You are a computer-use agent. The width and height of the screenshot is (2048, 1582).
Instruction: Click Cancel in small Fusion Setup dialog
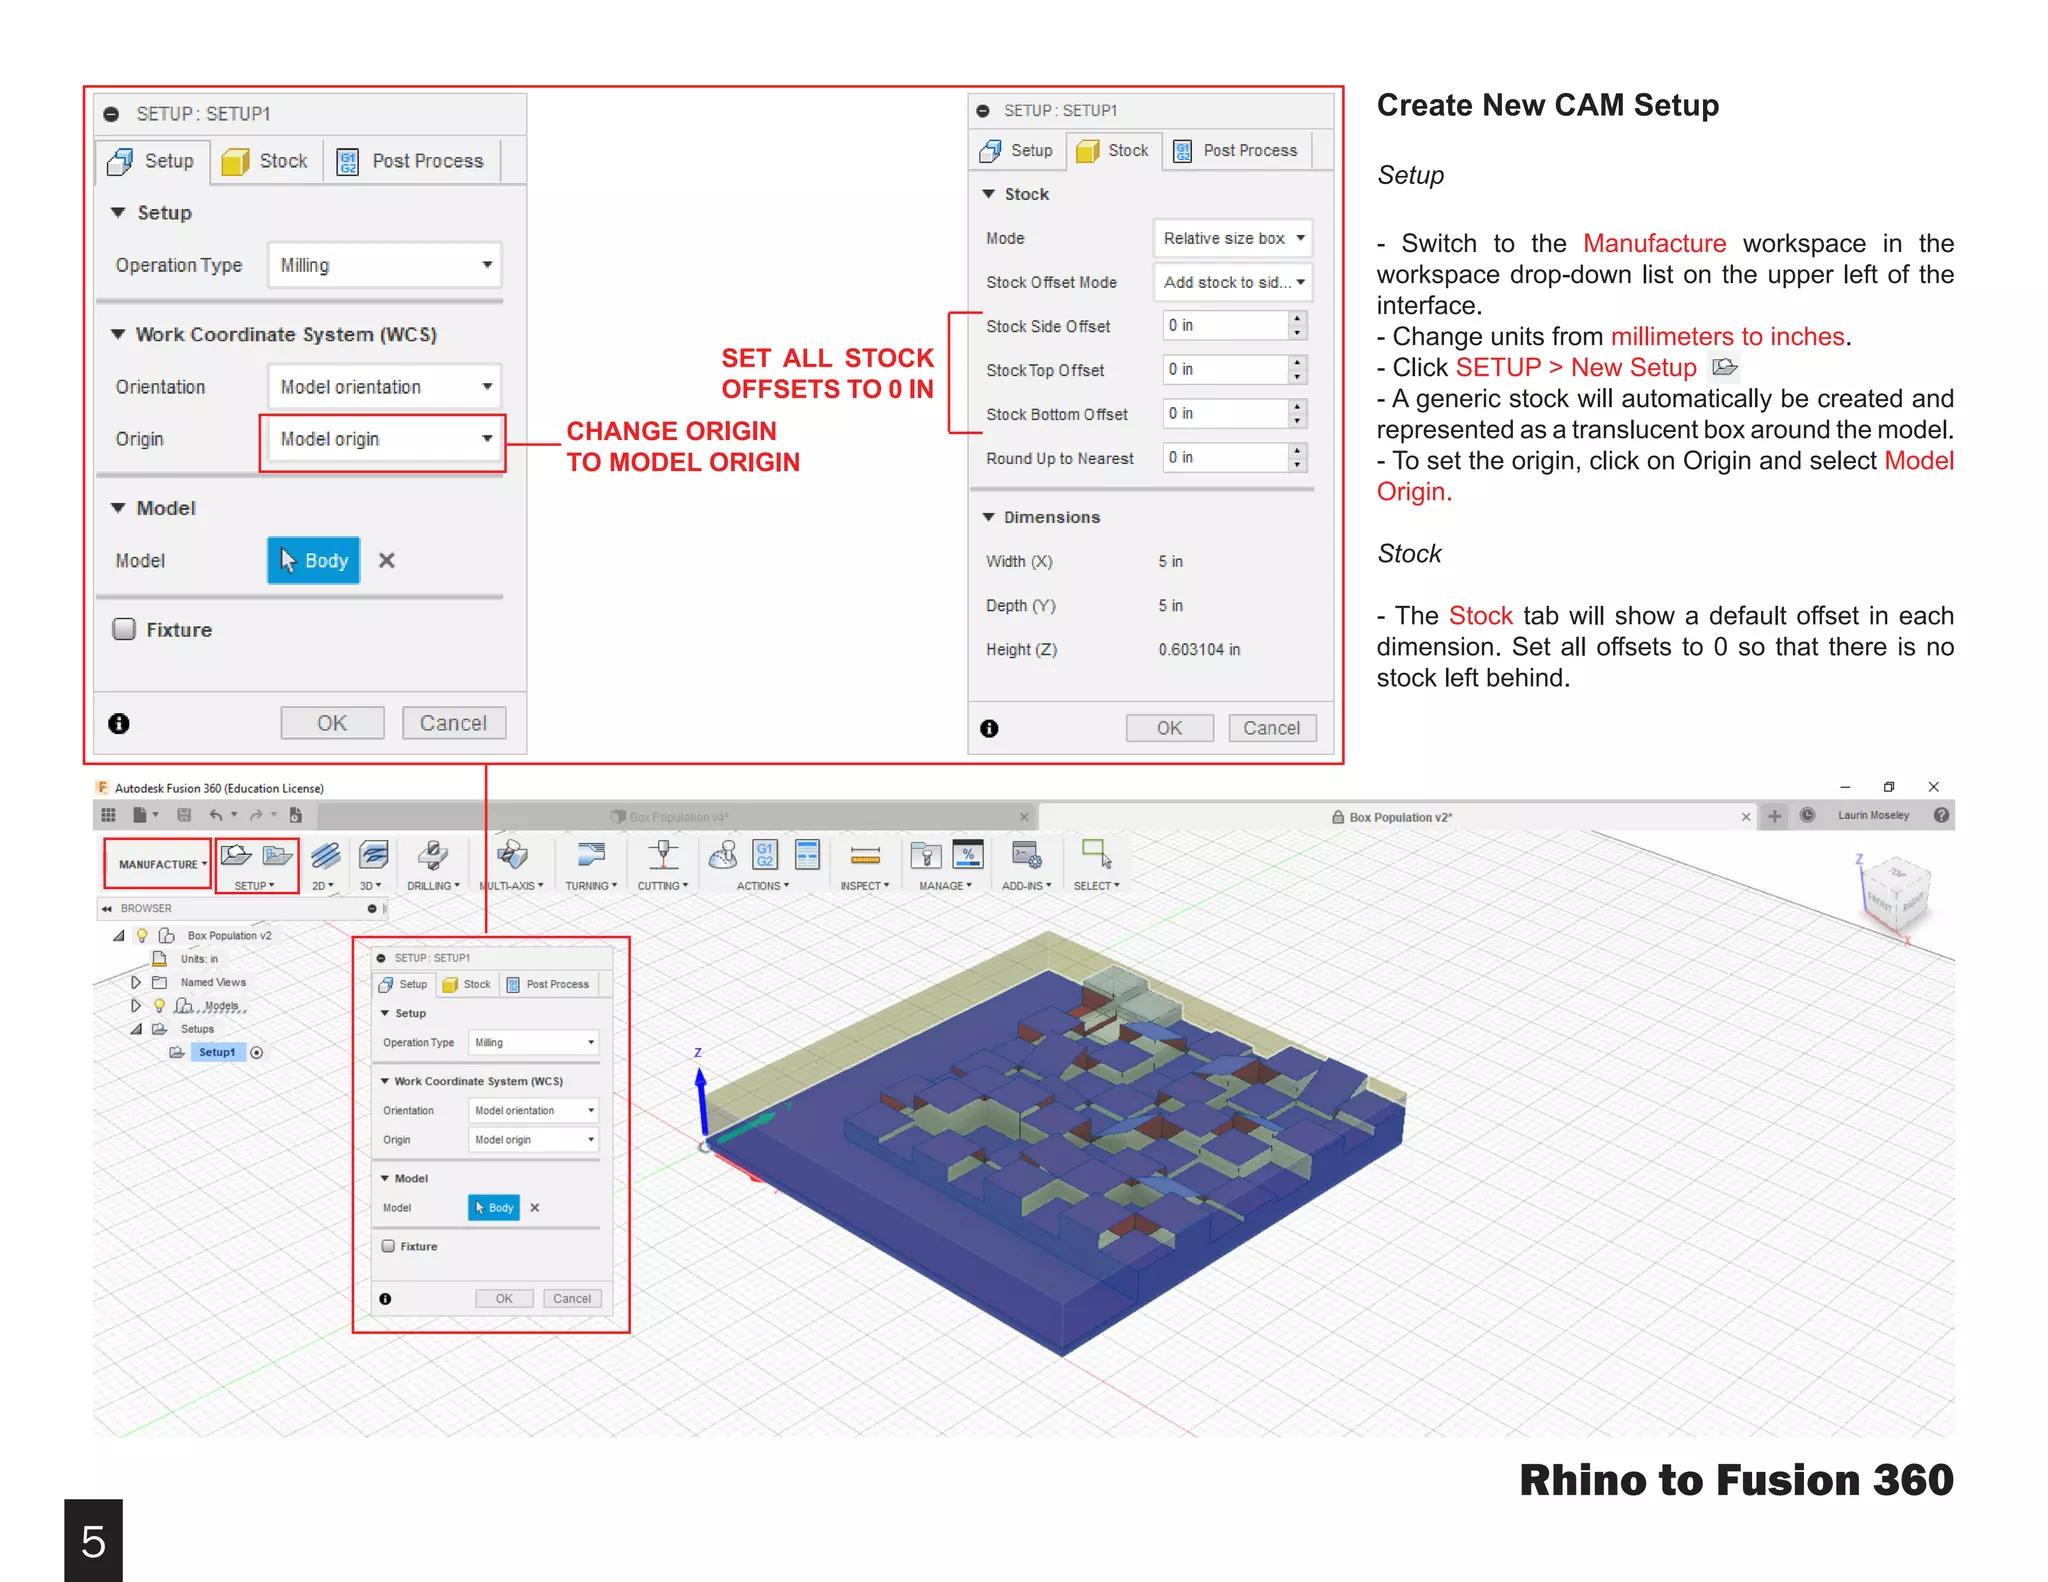click(572, 1298)
